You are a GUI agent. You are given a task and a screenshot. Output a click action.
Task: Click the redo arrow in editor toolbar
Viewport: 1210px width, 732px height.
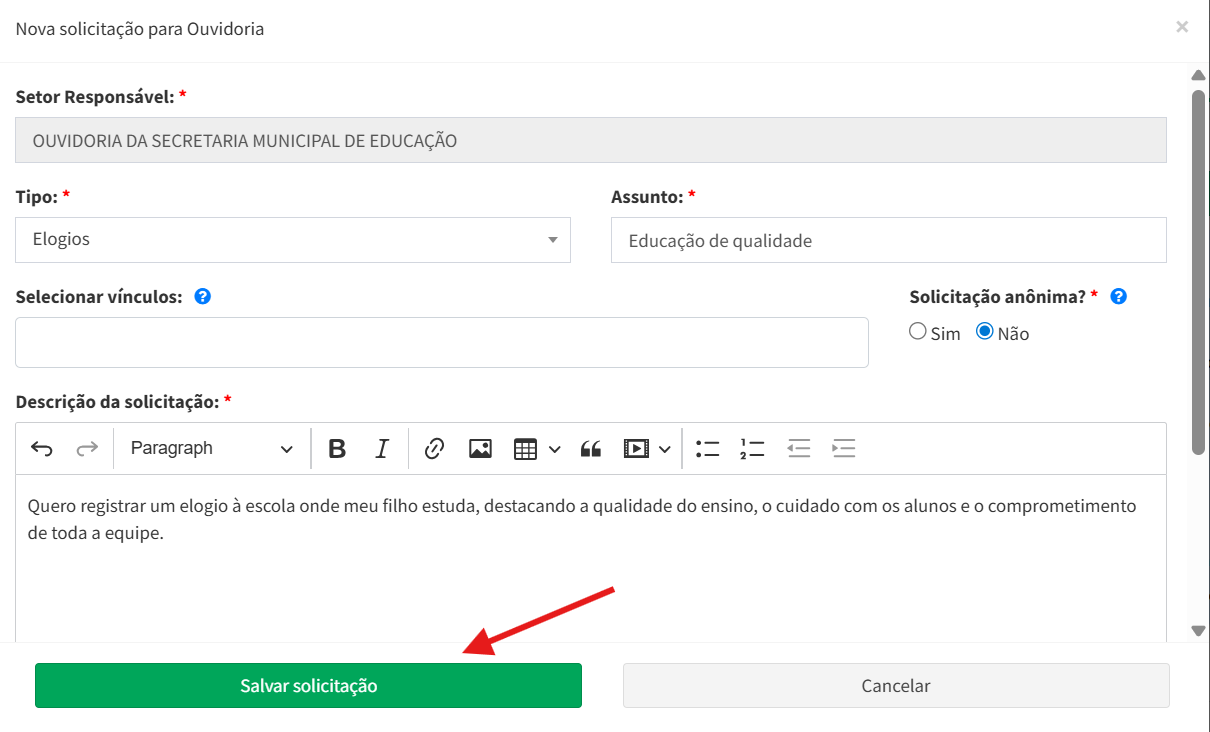(88, 449)
